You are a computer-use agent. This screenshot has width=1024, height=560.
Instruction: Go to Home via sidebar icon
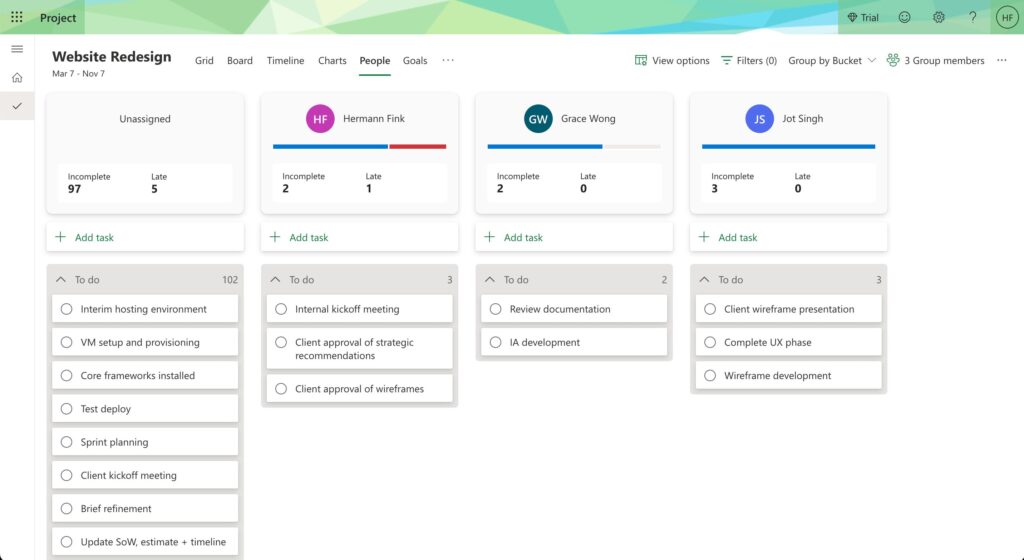point(17,78)
